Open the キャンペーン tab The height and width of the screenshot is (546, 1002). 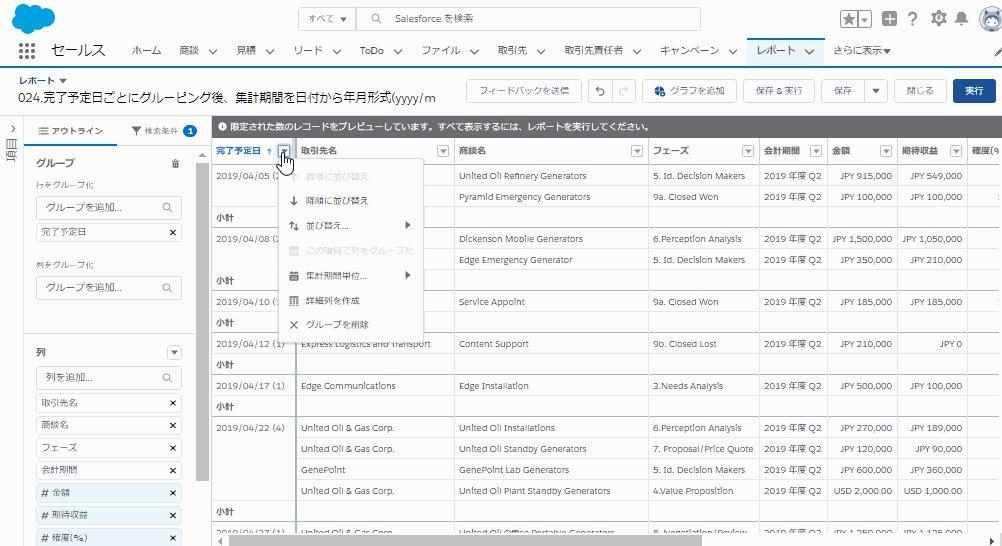[x=690, y=51]
